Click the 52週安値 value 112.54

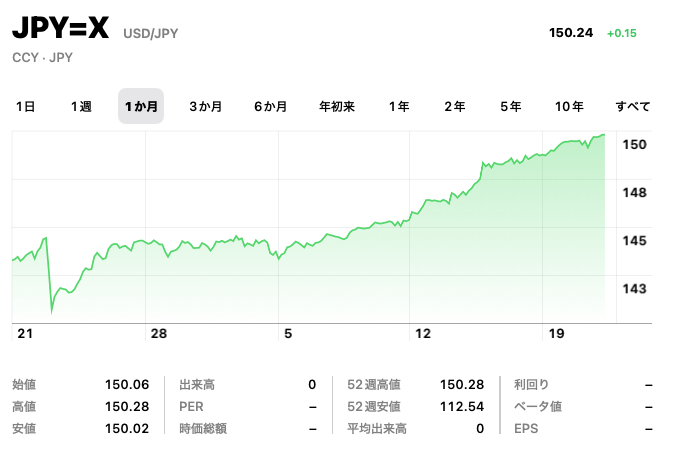click(x=462, y=406)
